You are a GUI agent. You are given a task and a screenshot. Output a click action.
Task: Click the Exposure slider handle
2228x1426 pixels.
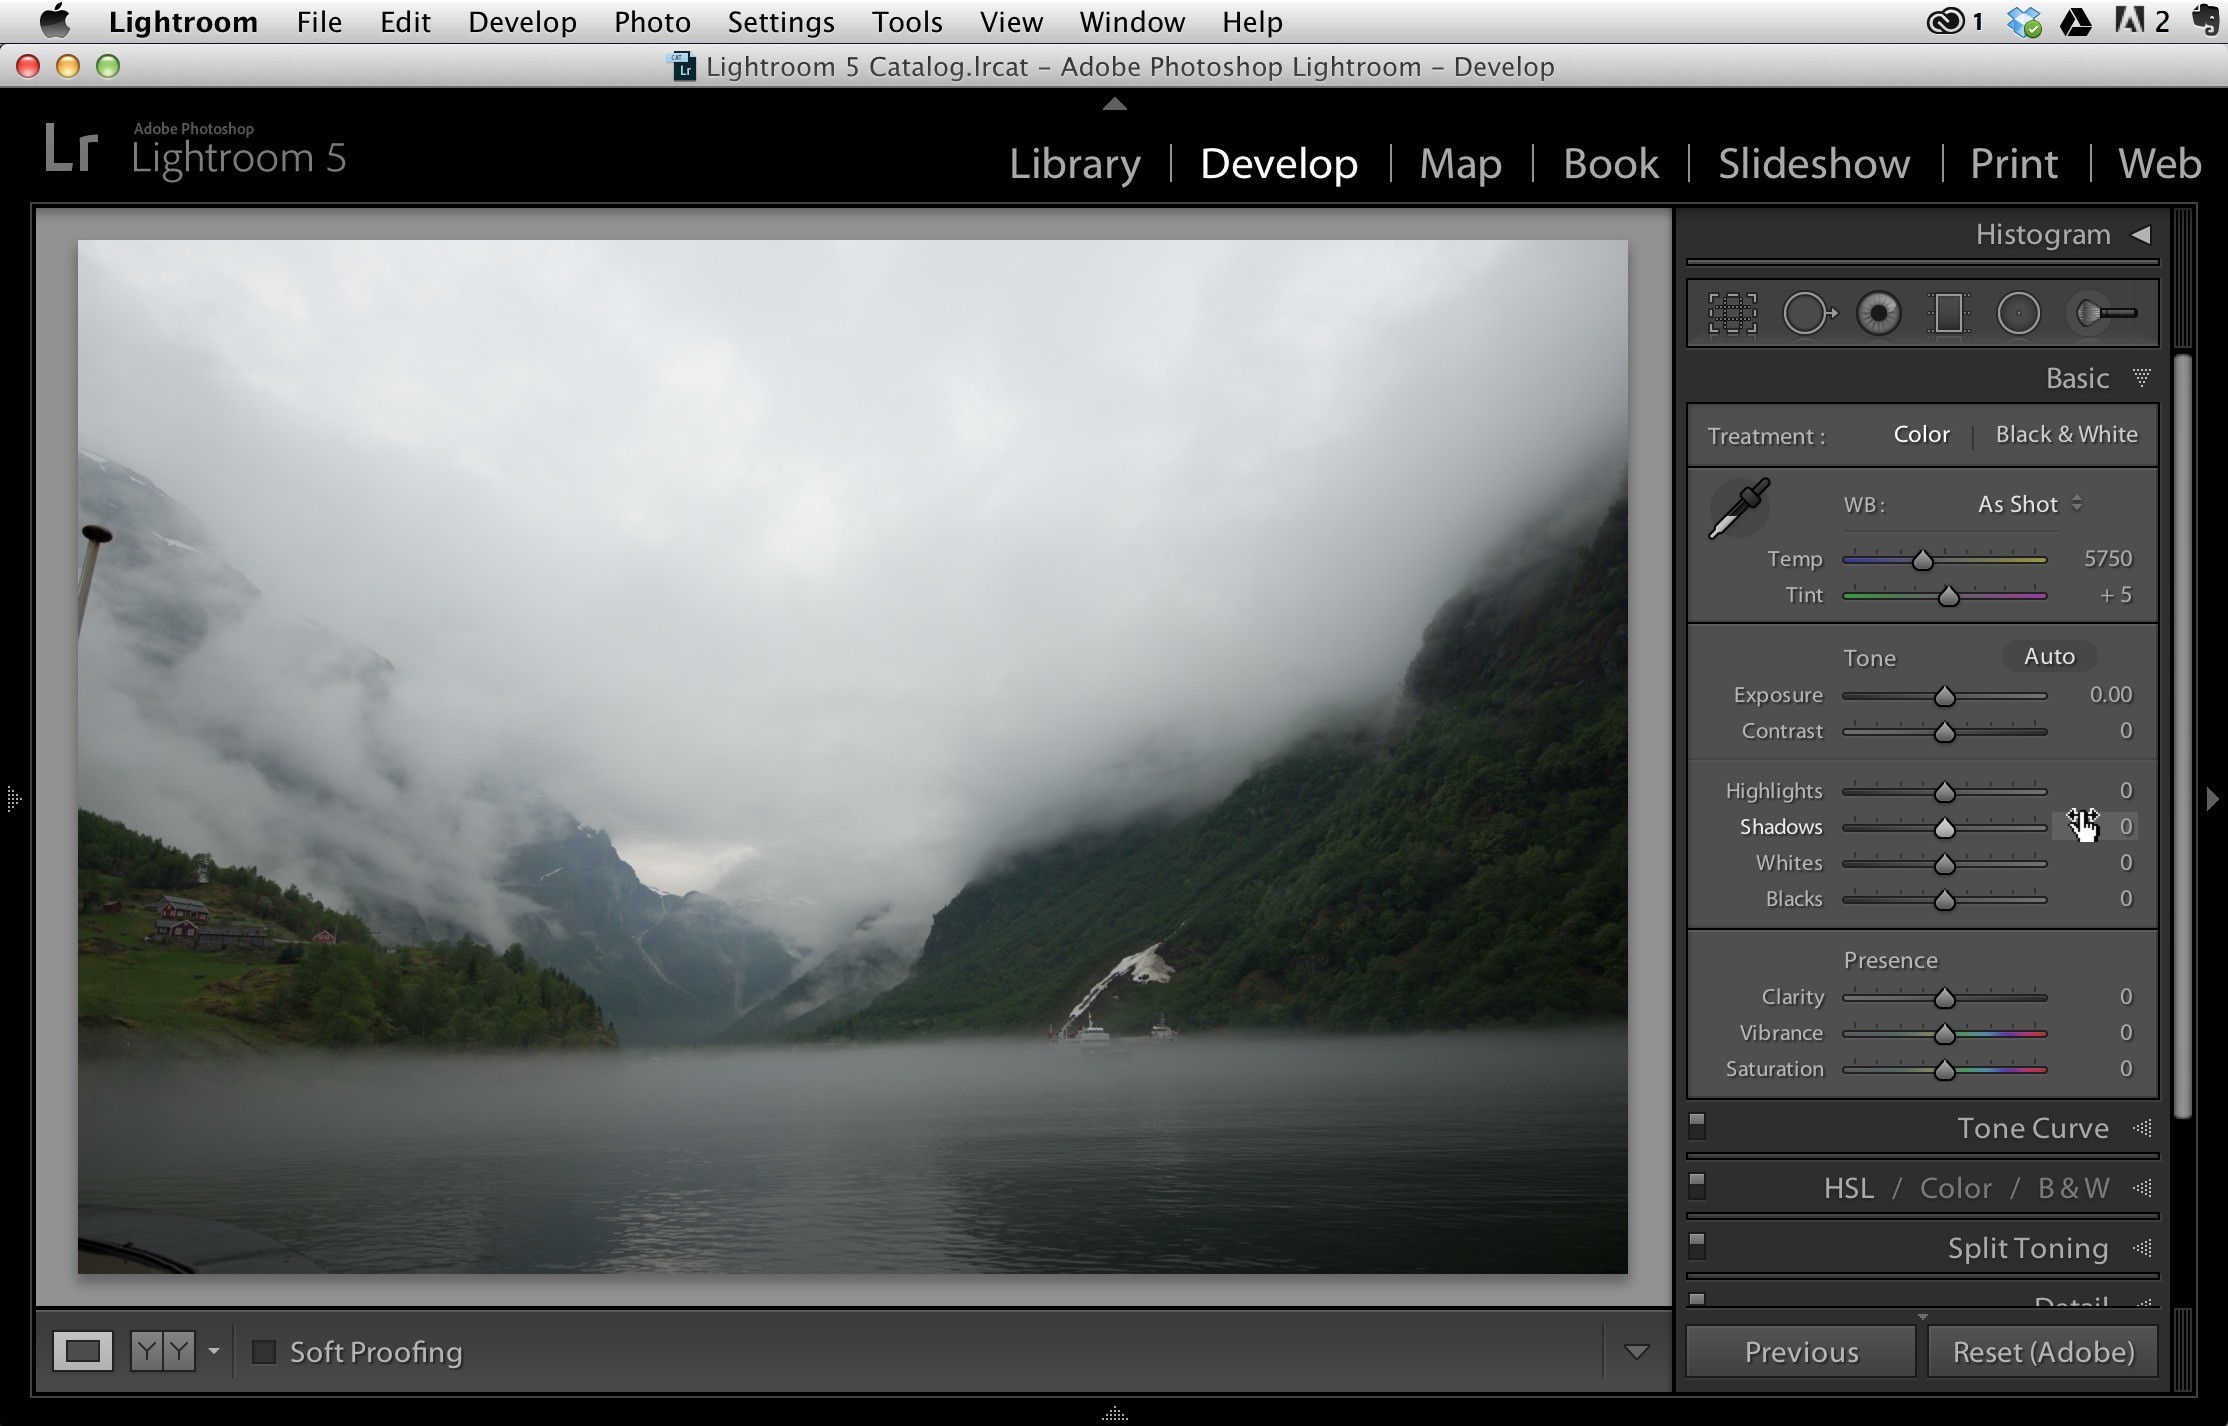click(x=1944, y=696)
